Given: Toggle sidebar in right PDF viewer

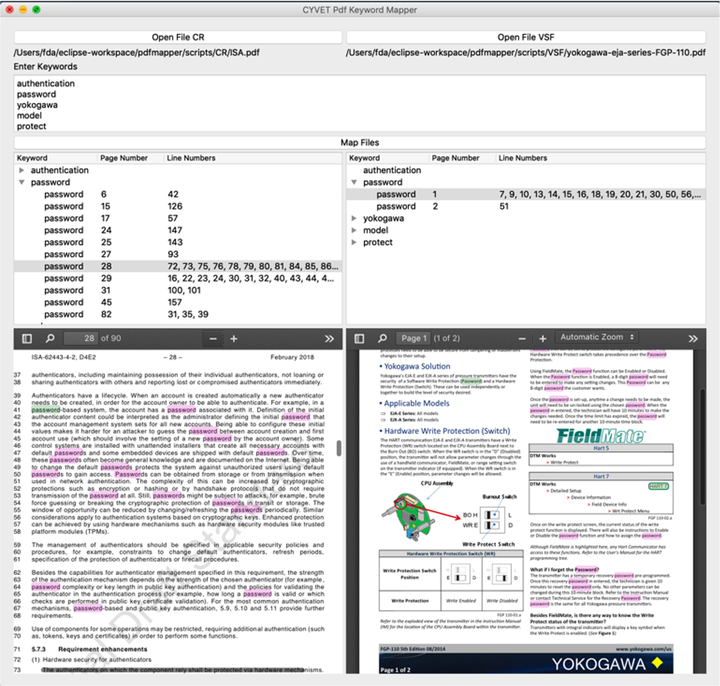Looking at the screenshot, I should (360, 338).
